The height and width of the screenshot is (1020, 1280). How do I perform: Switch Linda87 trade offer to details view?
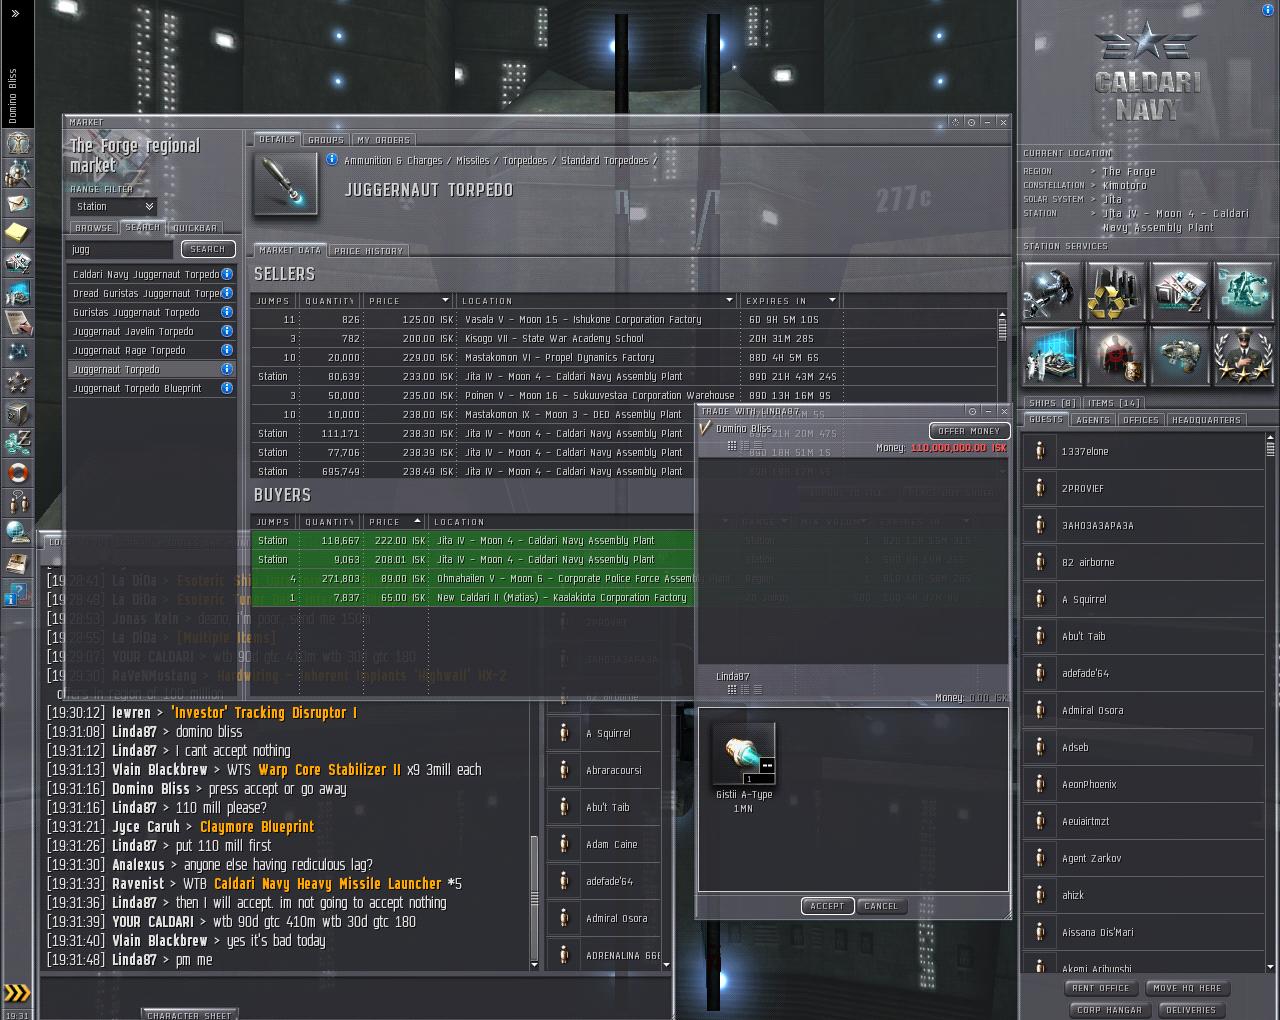pos(744,689)
